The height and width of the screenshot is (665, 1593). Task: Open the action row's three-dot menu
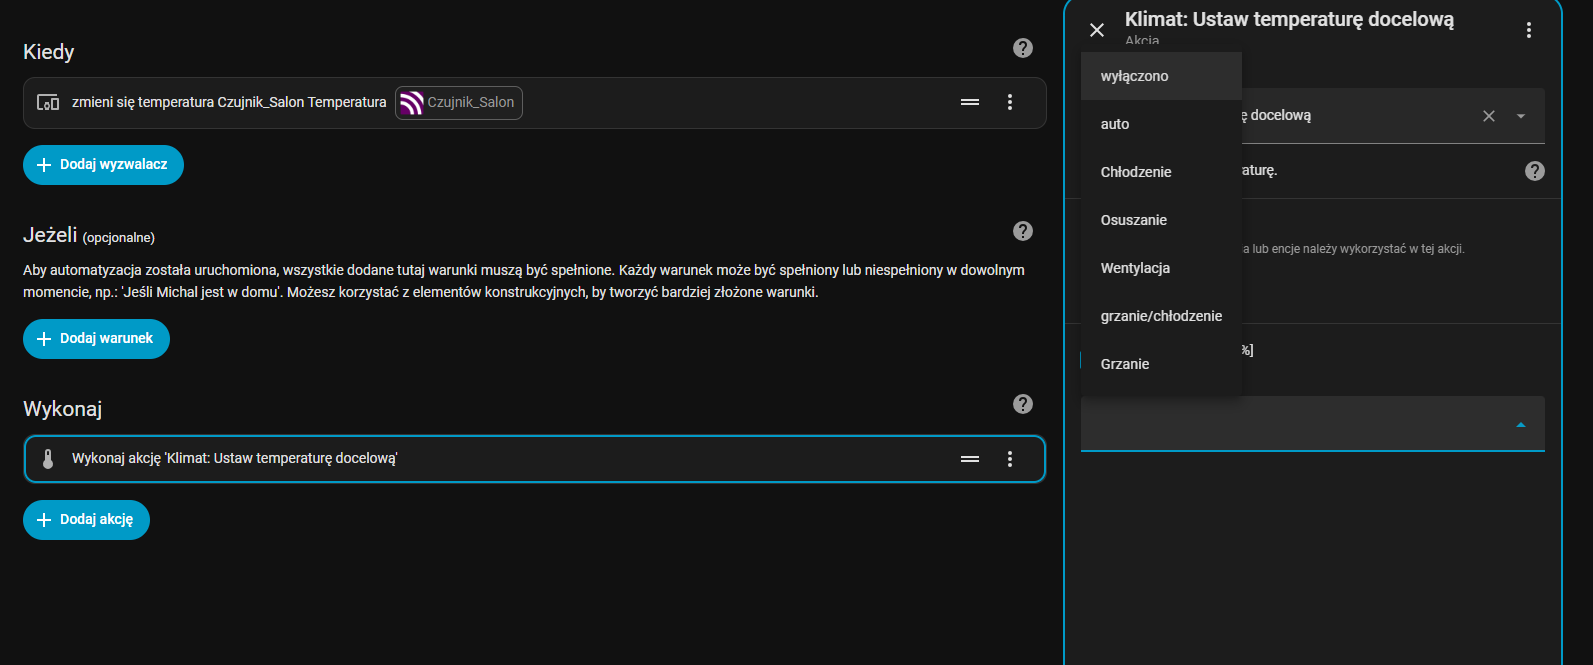coord(1010,459)
